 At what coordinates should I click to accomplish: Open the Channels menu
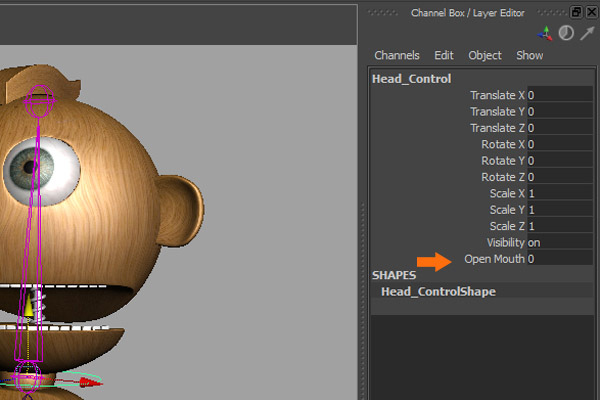pos(397,56)
